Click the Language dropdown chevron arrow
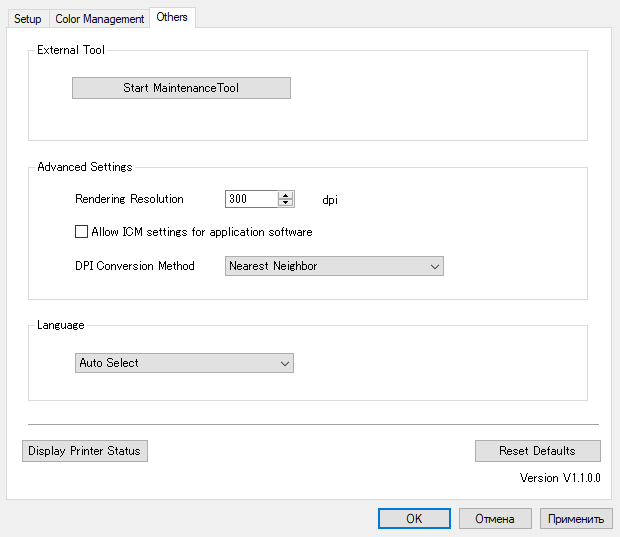 pyautogui.click(x=285, y=363)
